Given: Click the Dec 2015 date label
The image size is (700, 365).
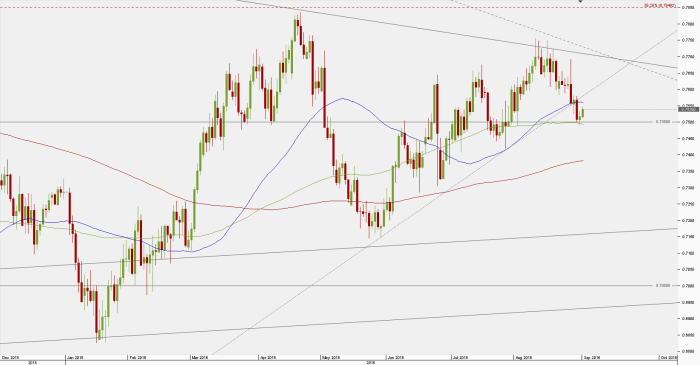Looking at the screenshot, I should click(10, 357).
